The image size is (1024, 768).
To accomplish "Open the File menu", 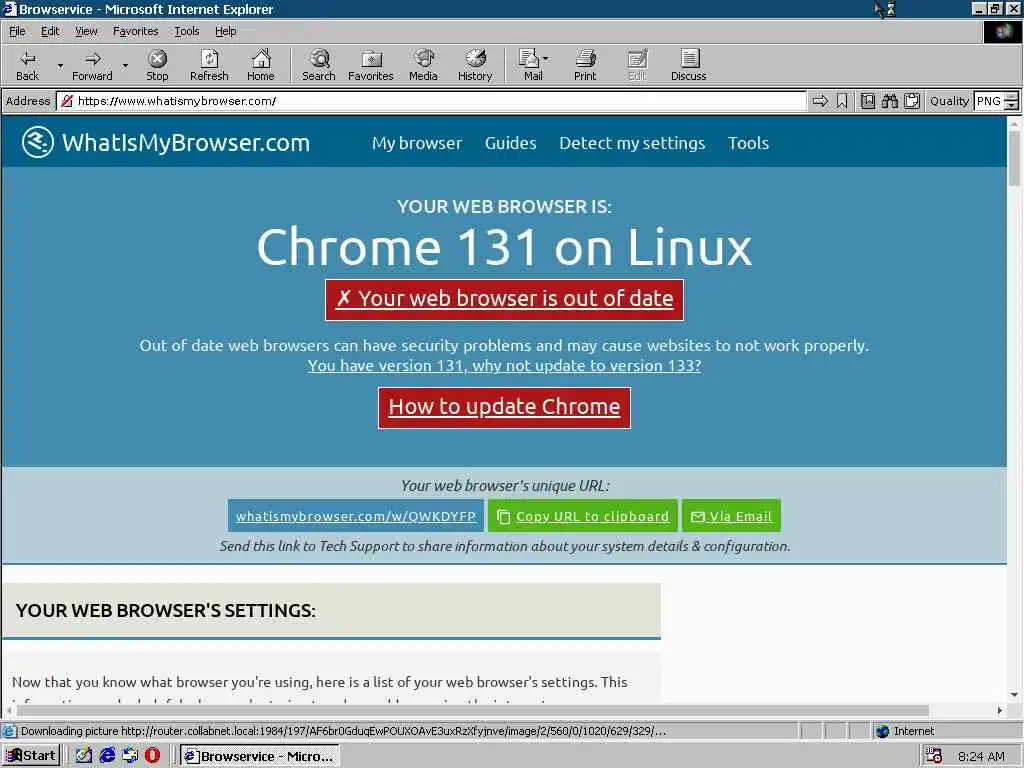I will [x=17, y=31].
